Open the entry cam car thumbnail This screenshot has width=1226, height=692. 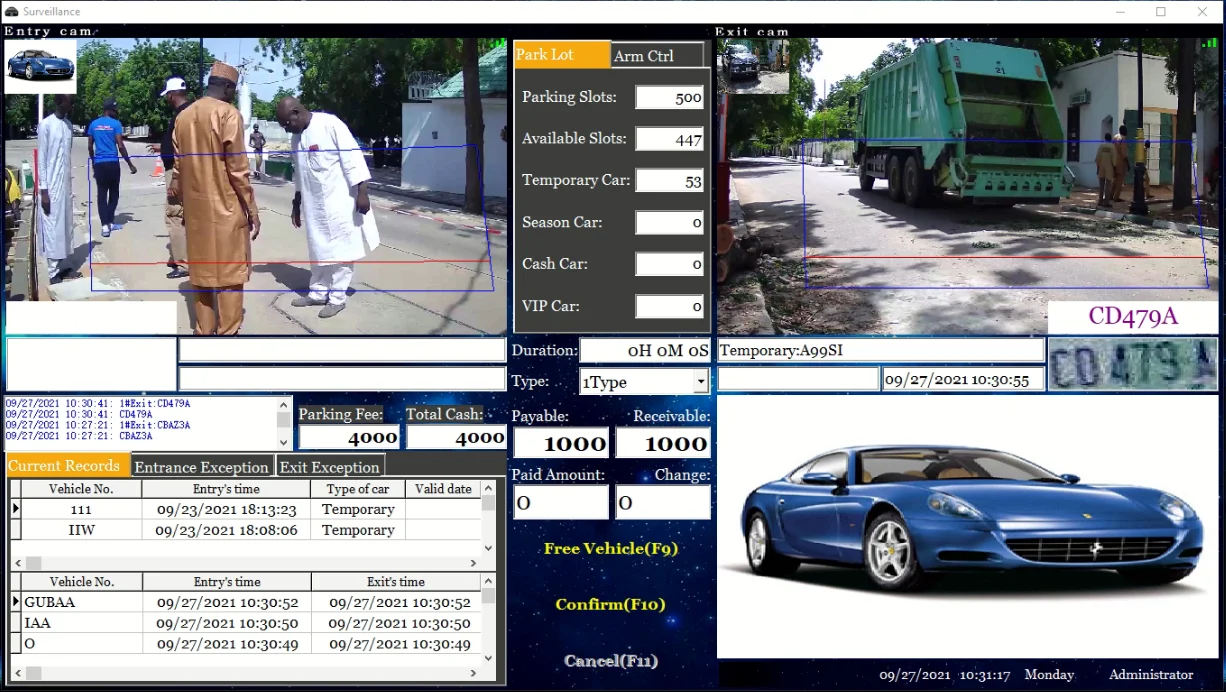tap(40, 66)
